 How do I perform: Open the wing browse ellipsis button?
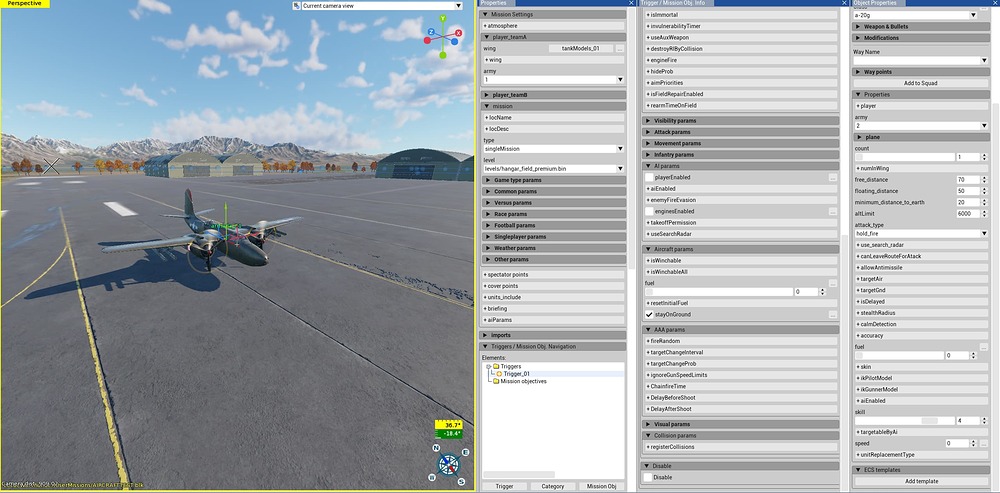(620, 48)
